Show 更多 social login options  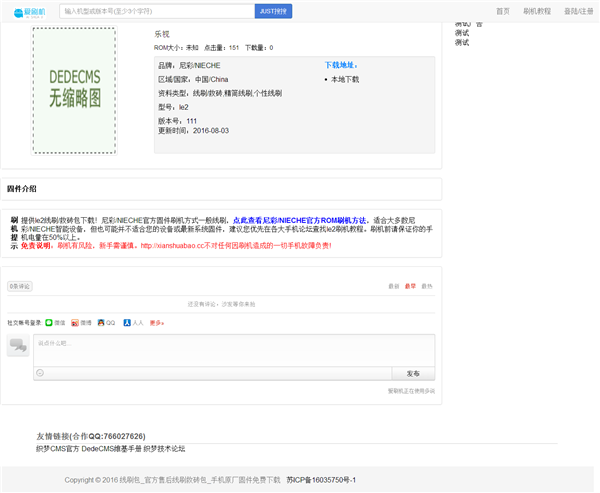(x=157, y=323)
